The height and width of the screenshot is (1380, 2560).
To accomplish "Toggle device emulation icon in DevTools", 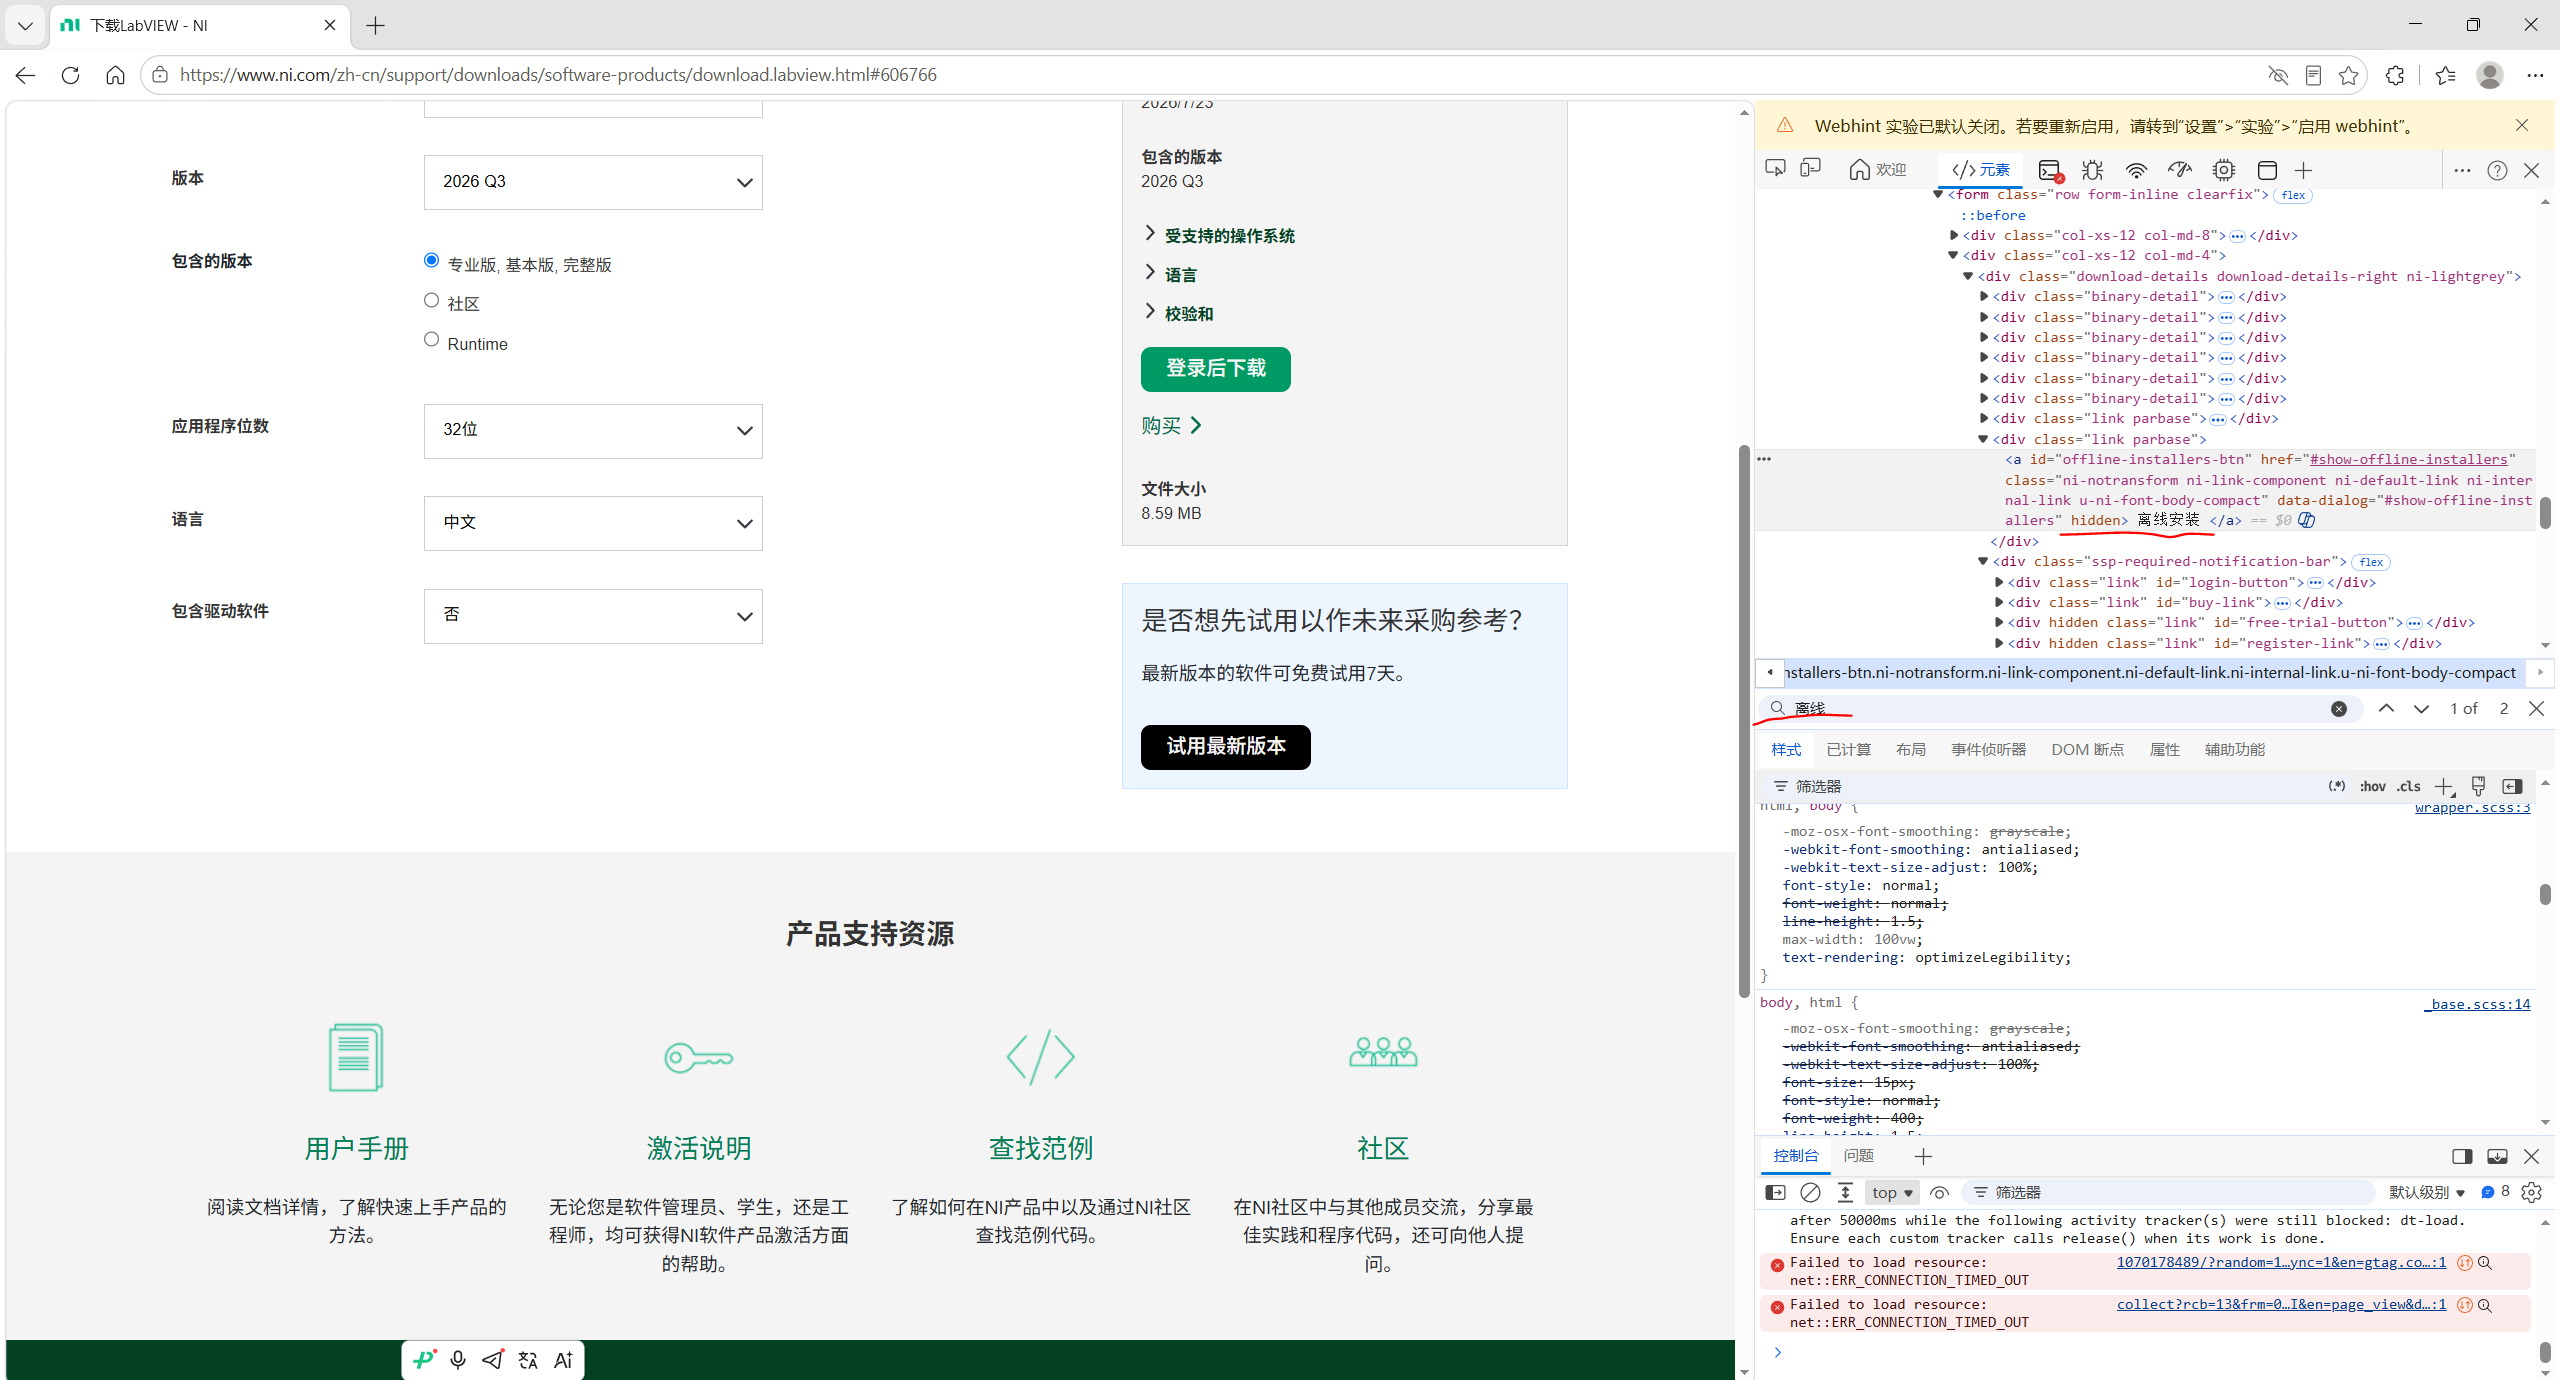I will pos(1811,169).
